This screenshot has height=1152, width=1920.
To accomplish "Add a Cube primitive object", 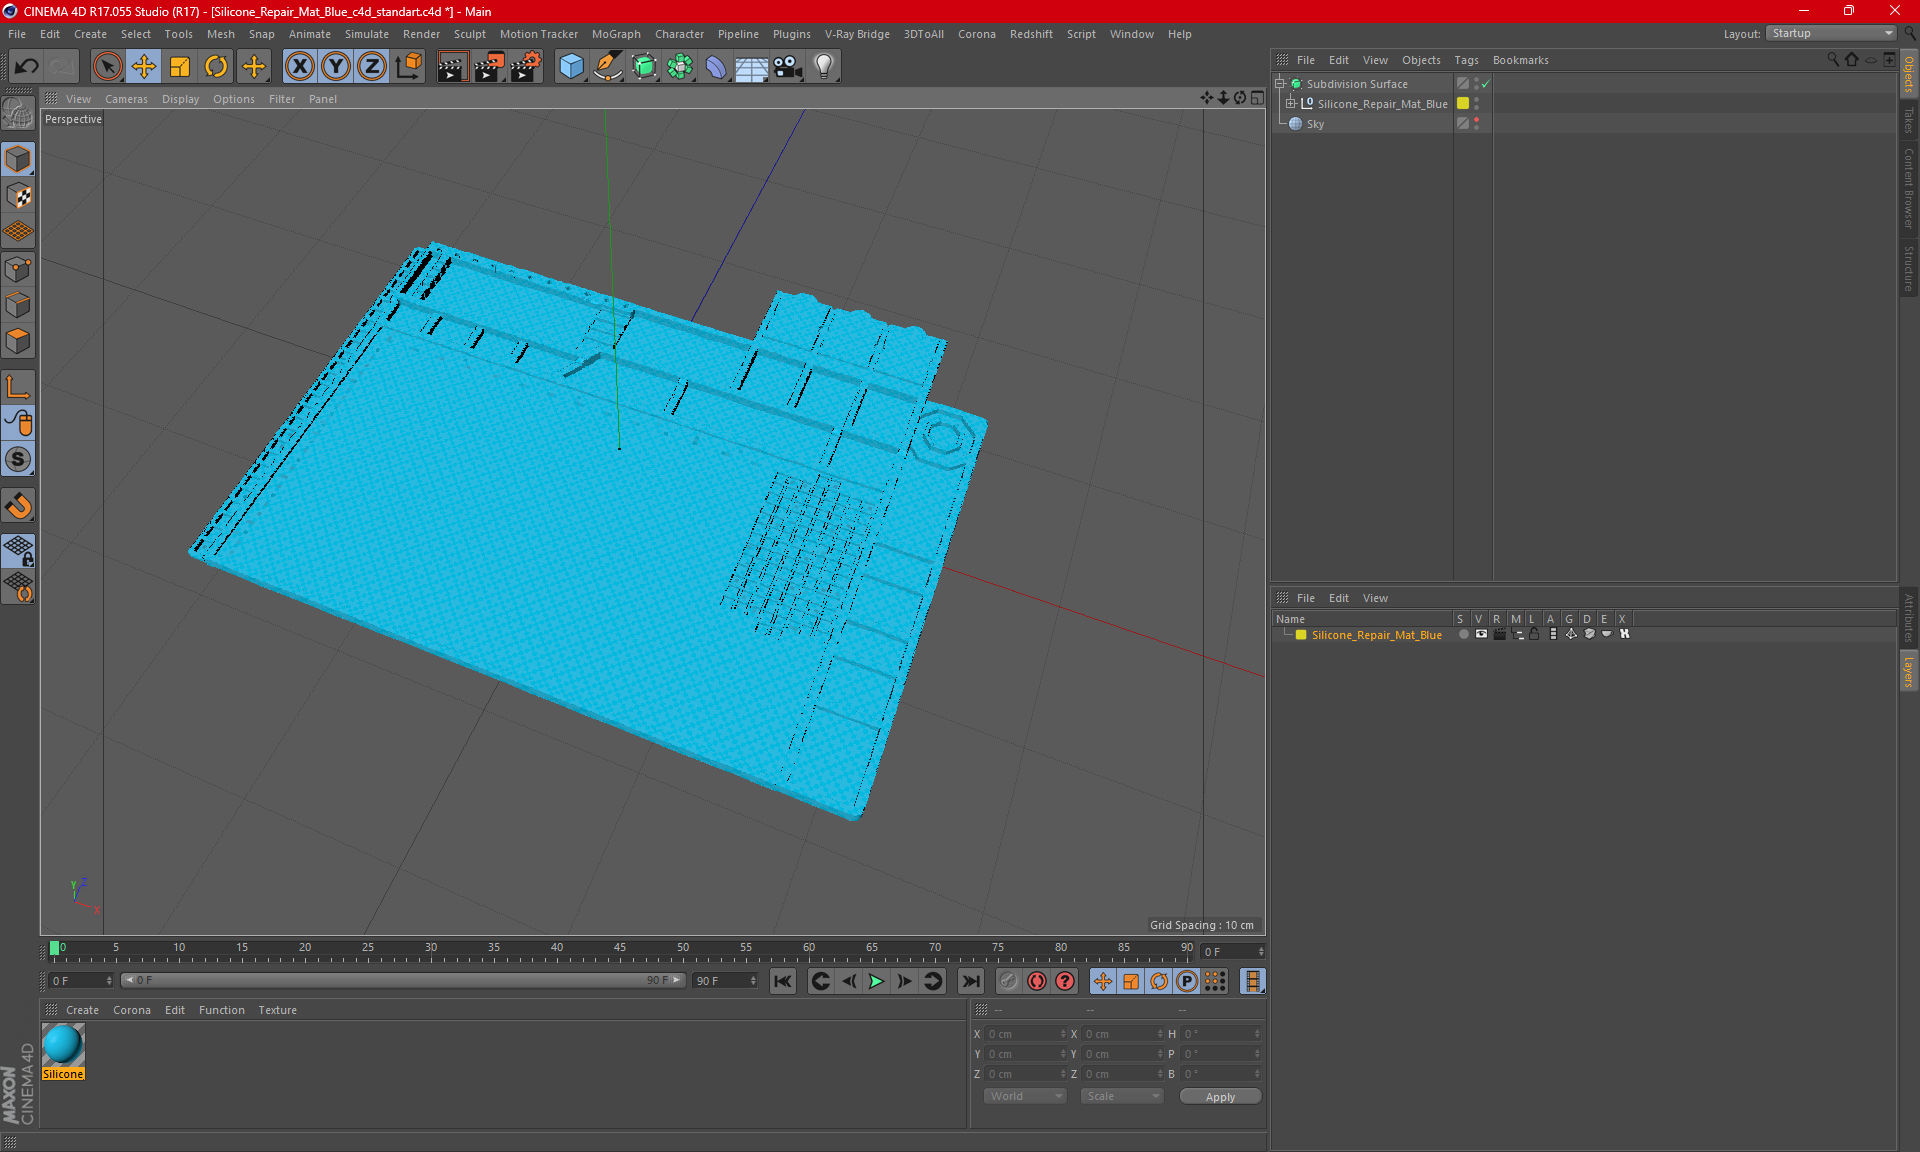I will 571,67.
